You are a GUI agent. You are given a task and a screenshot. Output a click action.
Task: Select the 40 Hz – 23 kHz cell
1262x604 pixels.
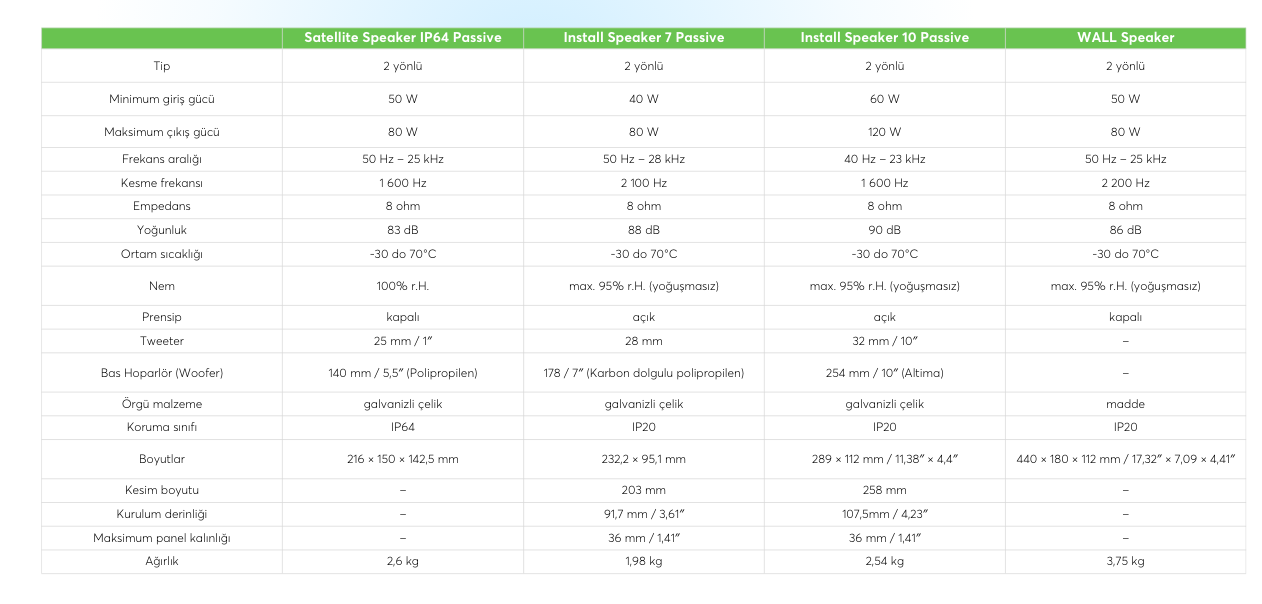click(884, 159)
